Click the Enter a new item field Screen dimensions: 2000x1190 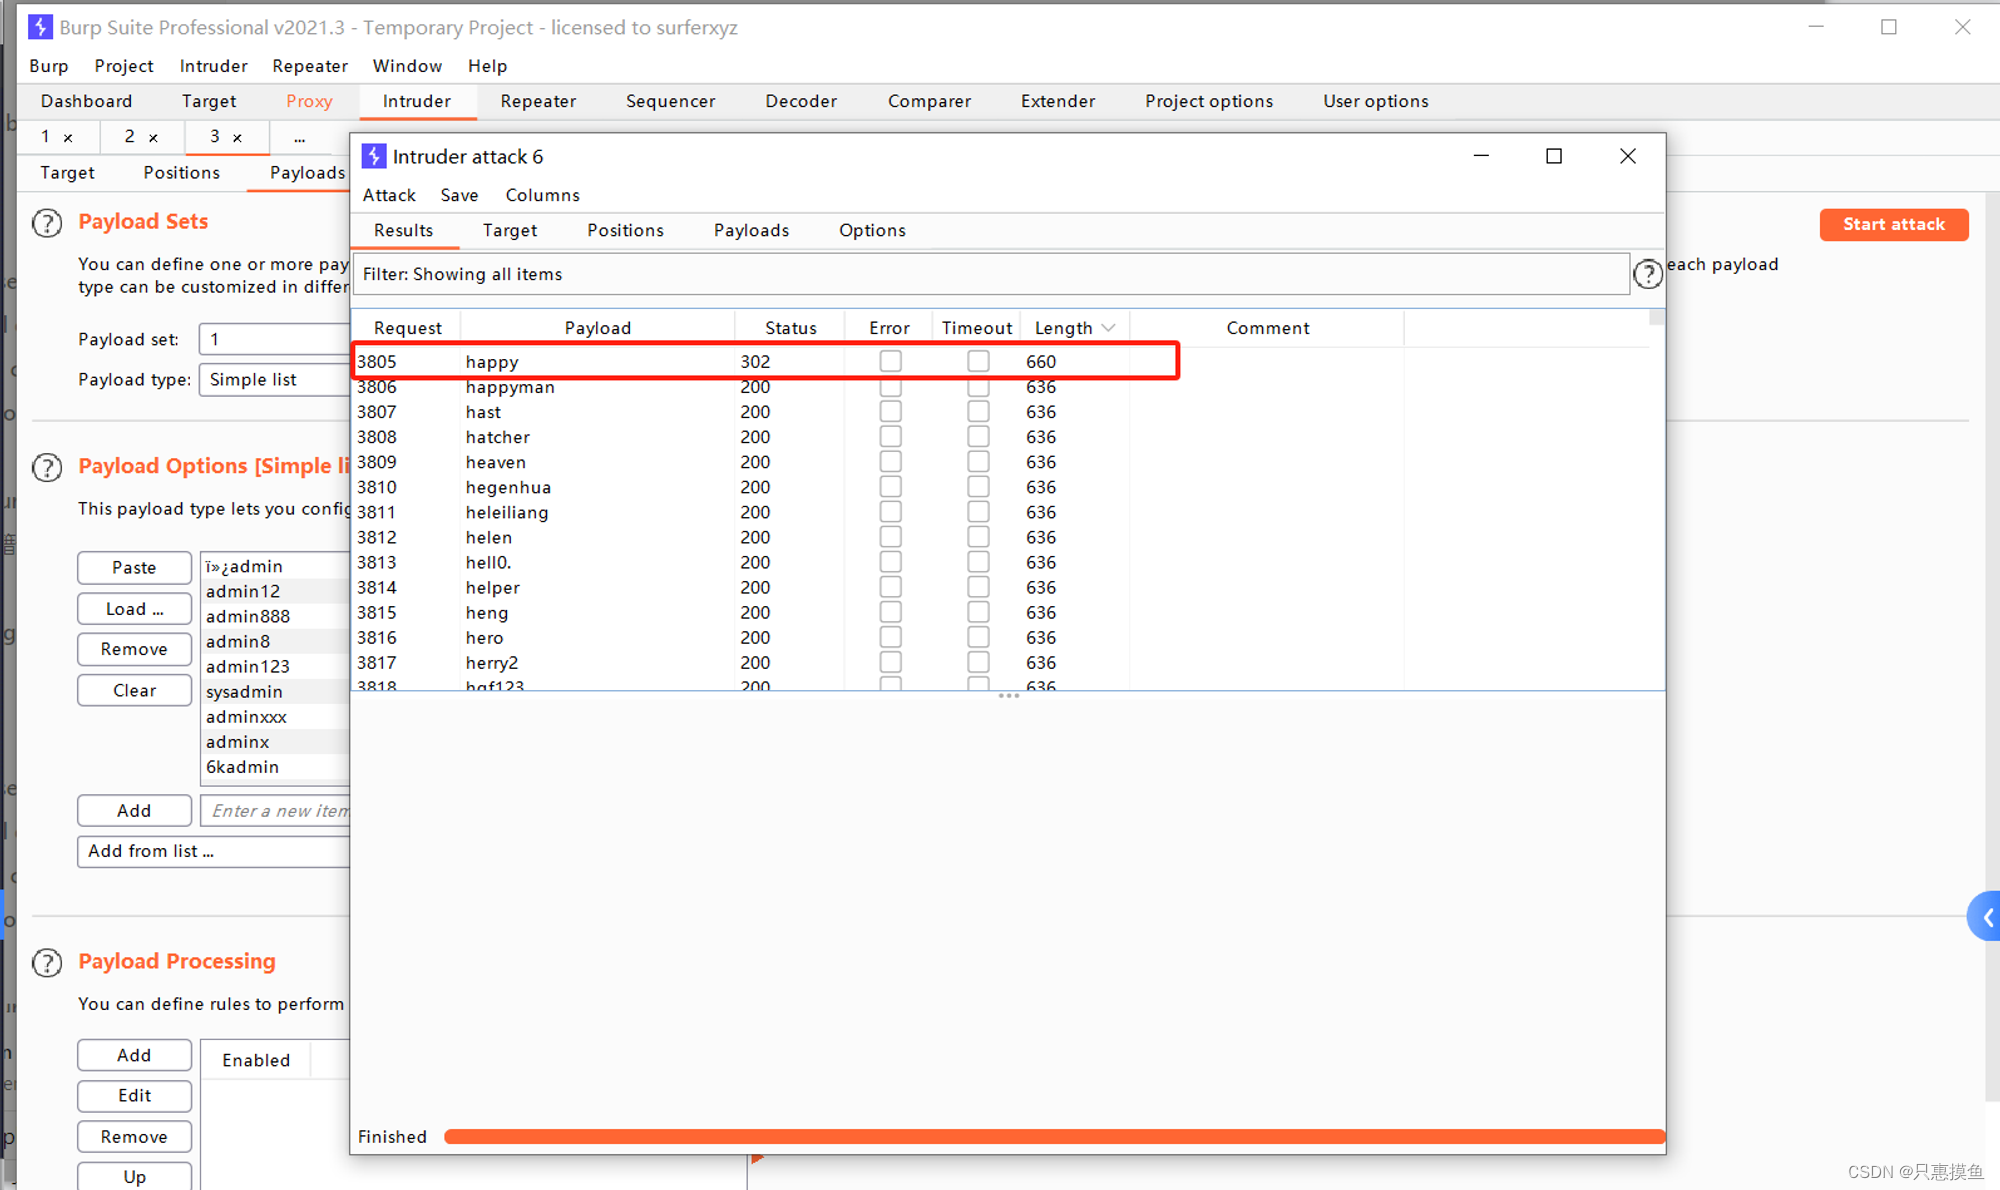pyautogui.click(x=275, y=811)
